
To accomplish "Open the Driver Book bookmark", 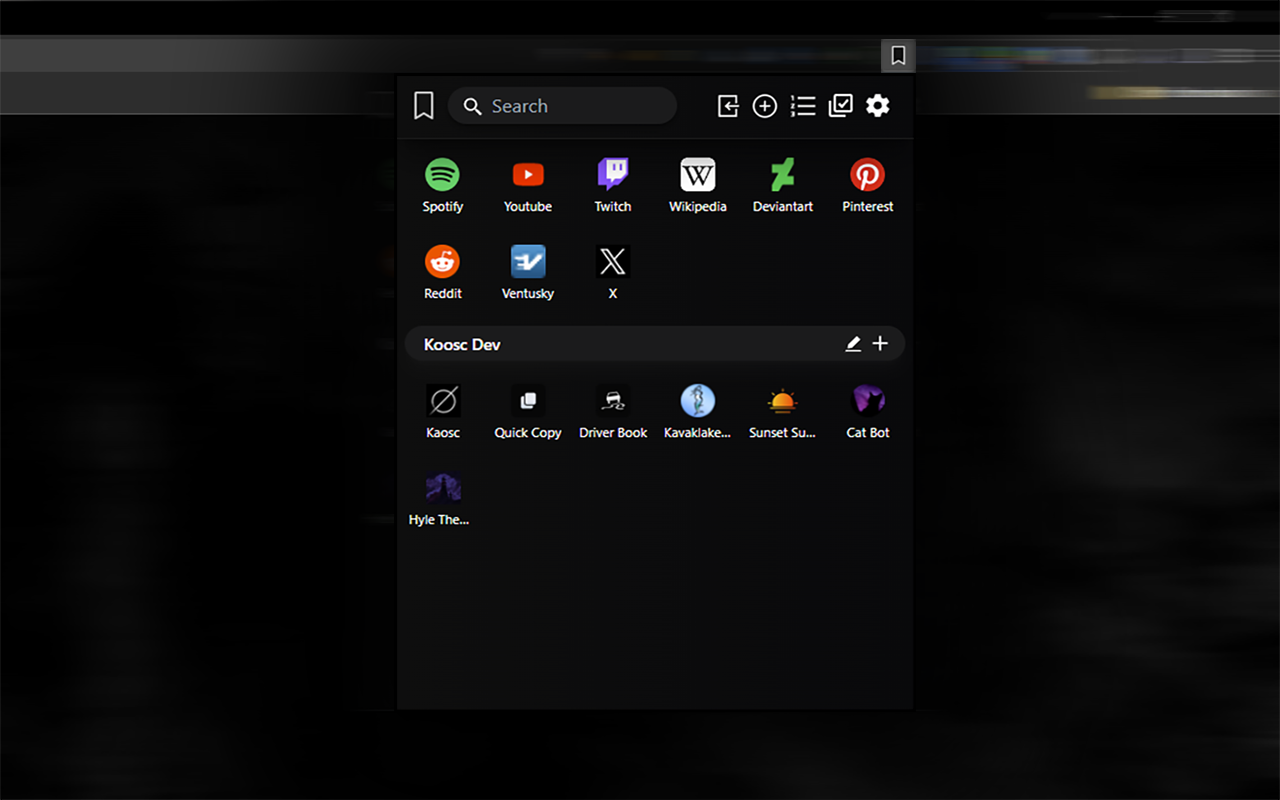I will pyautogui.click(x=613, y=411).
